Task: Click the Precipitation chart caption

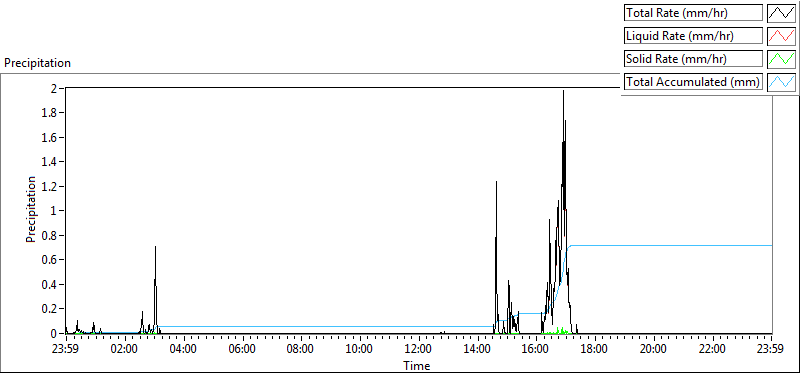Action: pos(37,63)
